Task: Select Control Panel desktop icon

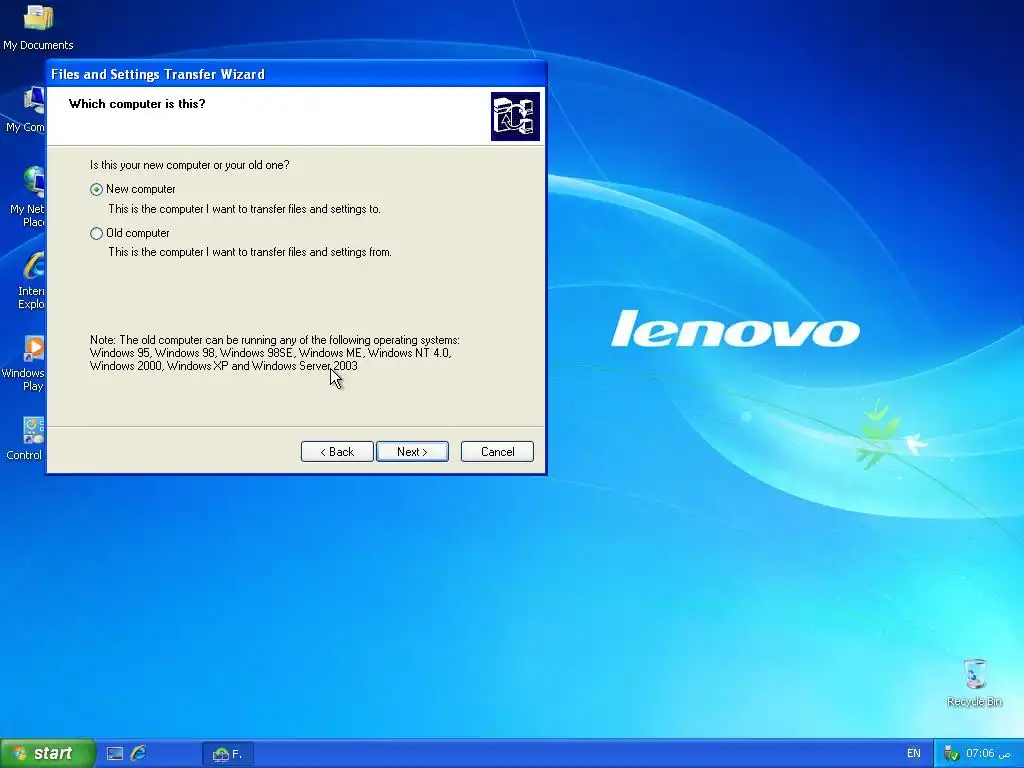Action: tap(25, 439)
